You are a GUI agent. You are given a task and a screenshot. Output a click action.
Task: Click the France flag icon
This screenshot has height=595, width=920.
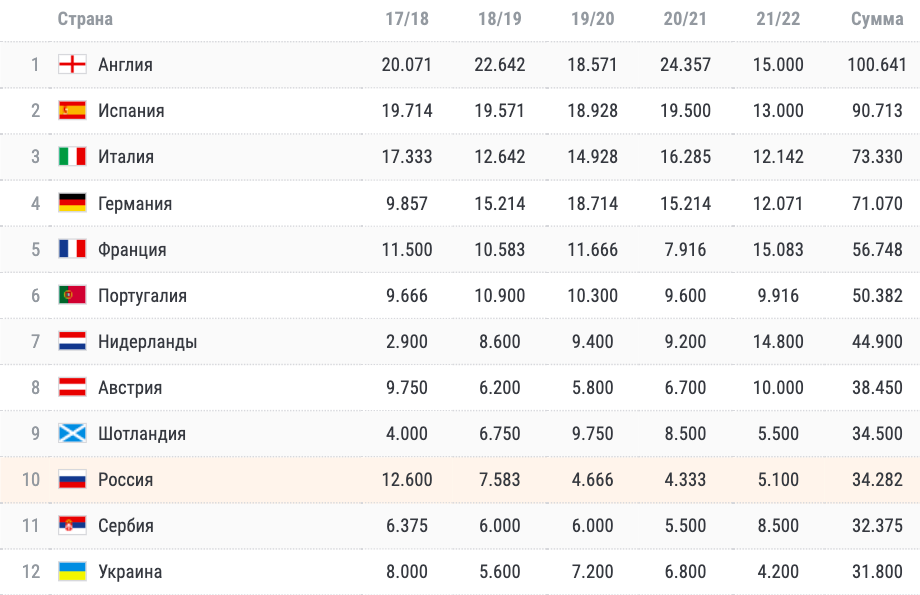[x=72, y=249]
